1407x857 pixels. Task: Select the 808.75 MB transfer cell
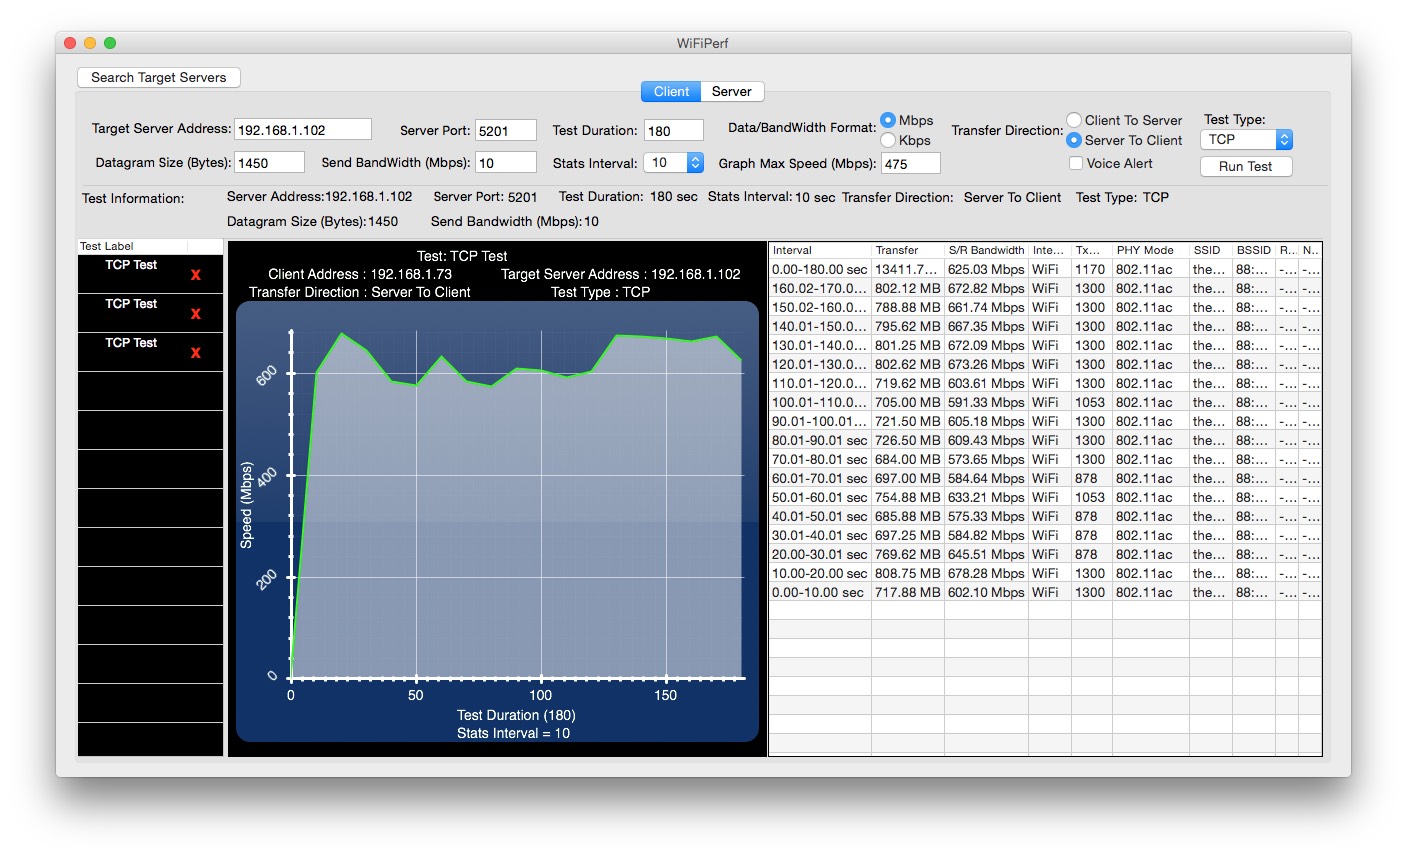tap(908, 573)
